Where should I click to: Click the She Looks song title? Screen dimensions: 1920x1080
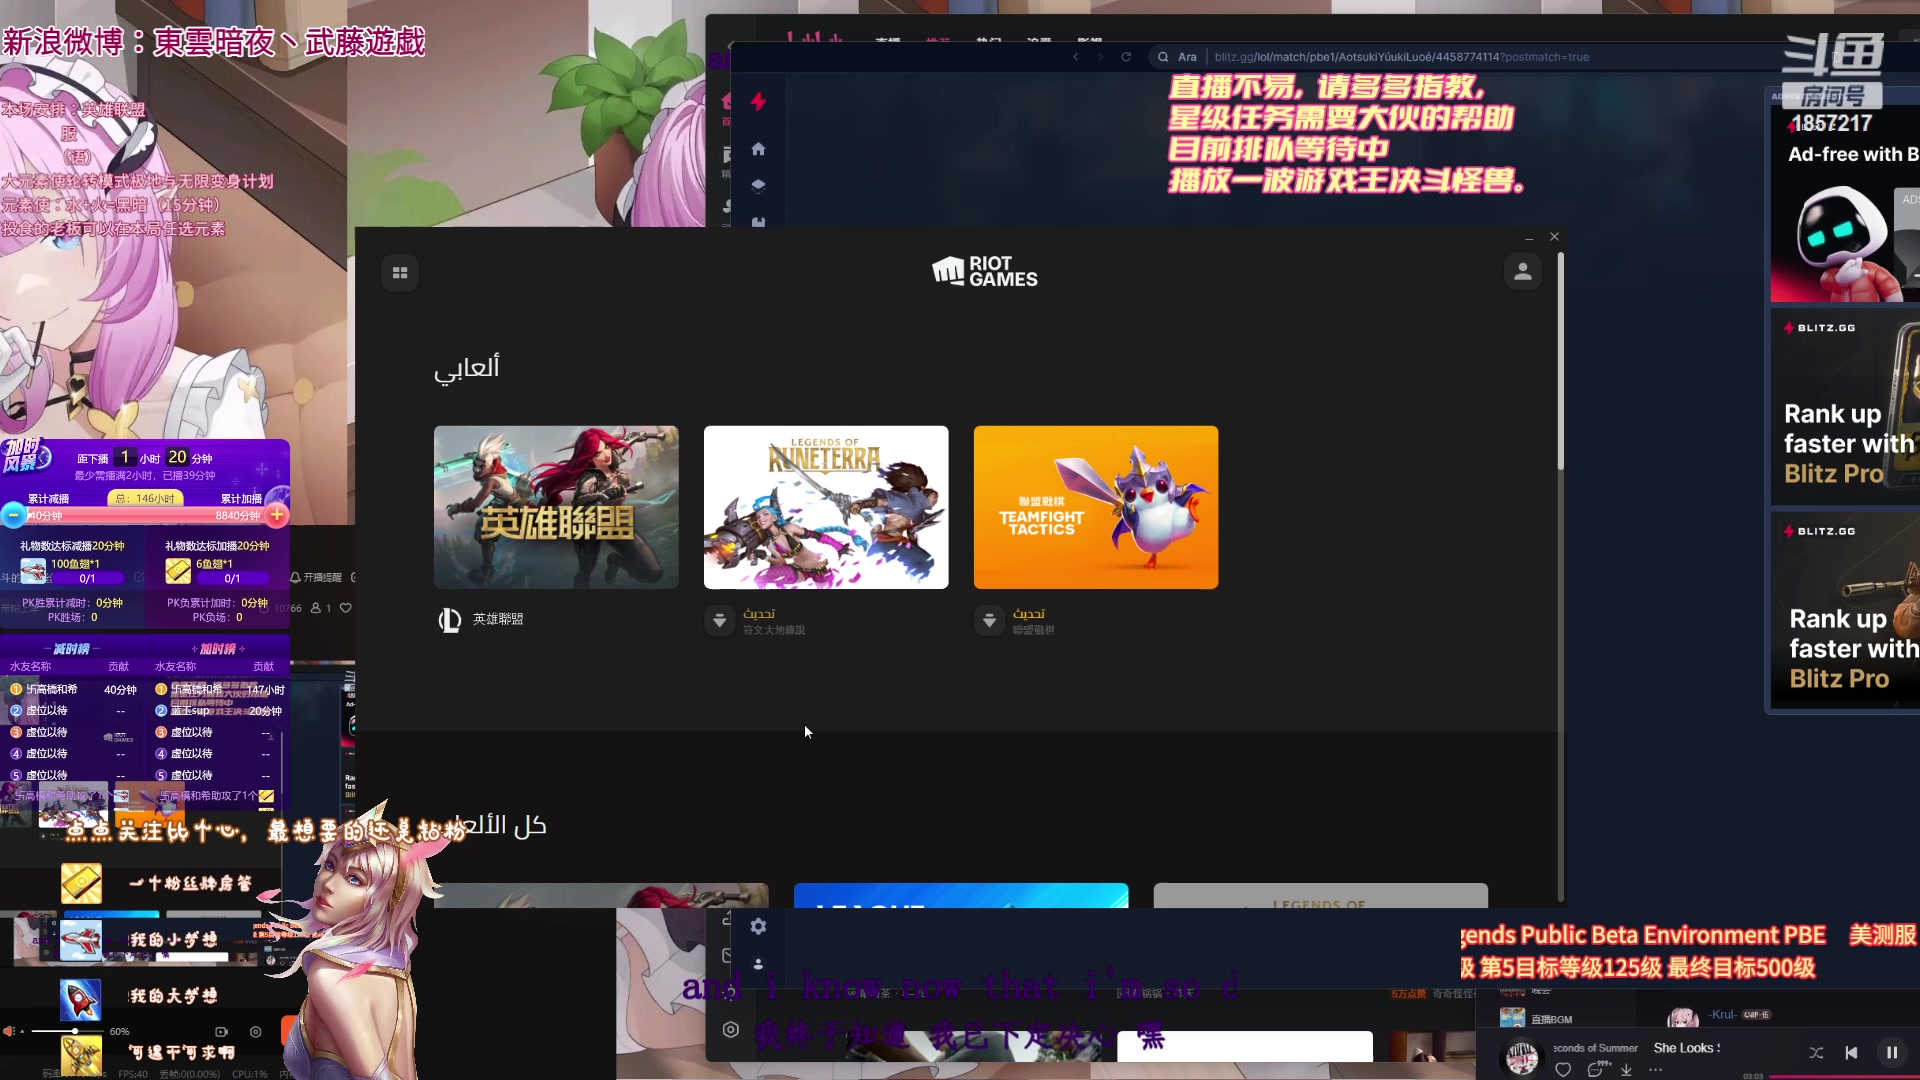(1687, 1048)
